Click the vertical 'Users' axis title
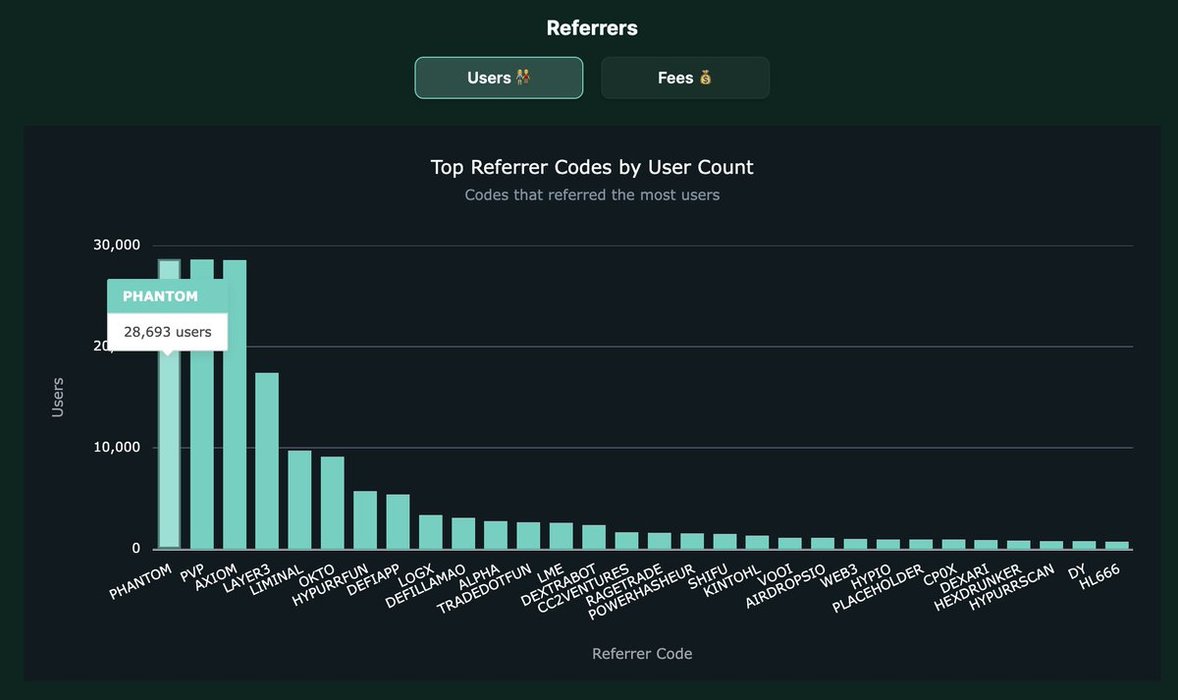 57,397
